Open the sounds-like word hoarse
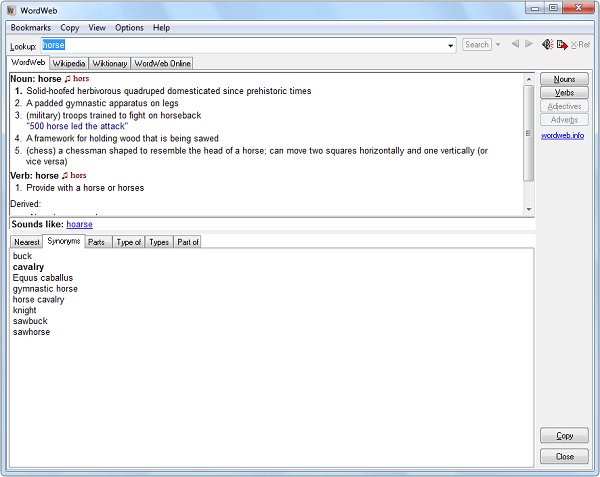 [79, 225]
